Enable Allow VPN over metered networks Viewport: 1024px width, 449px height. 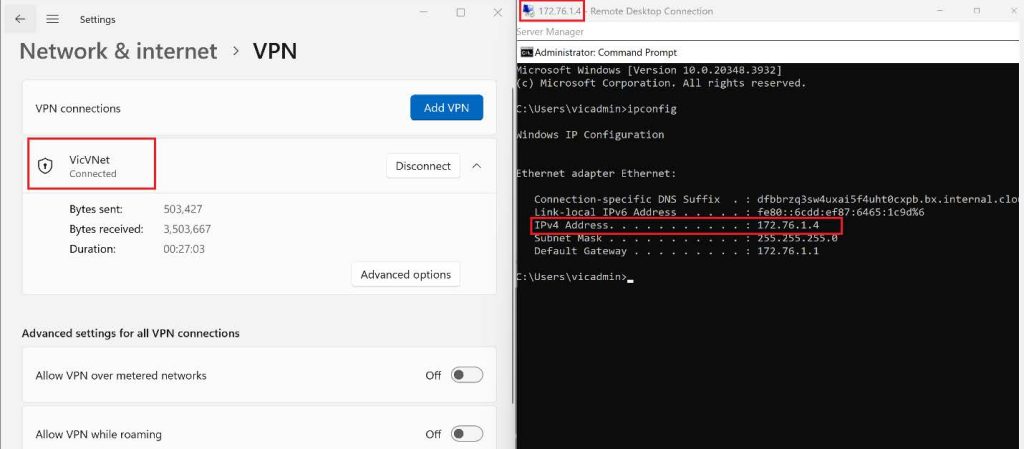click(x=466, y=375)
